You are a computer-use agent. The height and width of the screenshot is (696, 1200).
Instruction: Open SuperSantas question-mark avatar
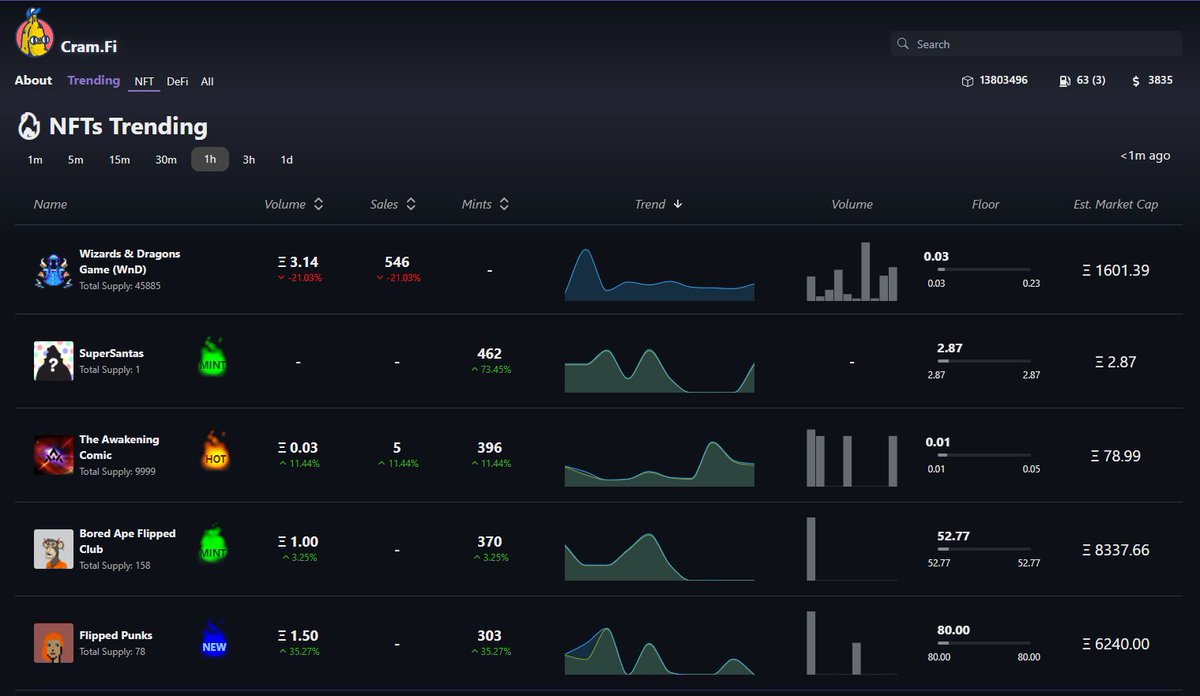(53, 361)
